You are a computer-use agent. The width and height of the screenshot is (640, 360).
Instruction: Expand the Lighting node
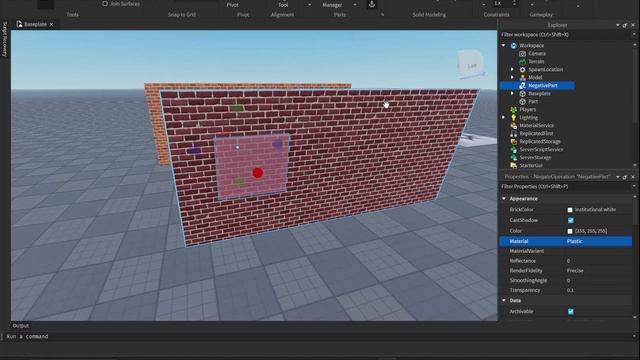click(504, 118)
